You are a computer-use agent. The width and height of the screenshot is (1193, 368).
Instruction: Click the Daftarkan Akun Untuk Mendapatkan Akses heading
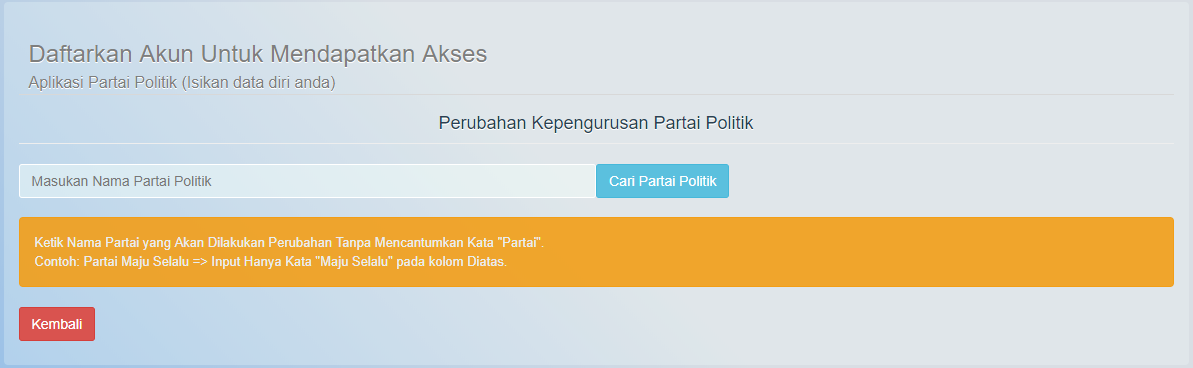pos(258,54)
